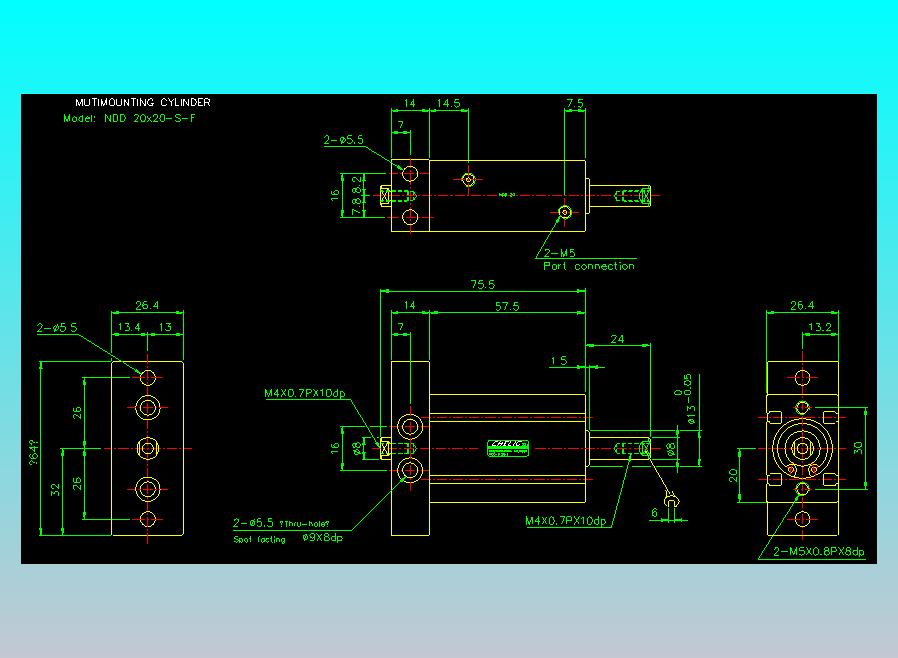
Task: Click the lower M5 port hole in top view
Action: tap(565, 212)
